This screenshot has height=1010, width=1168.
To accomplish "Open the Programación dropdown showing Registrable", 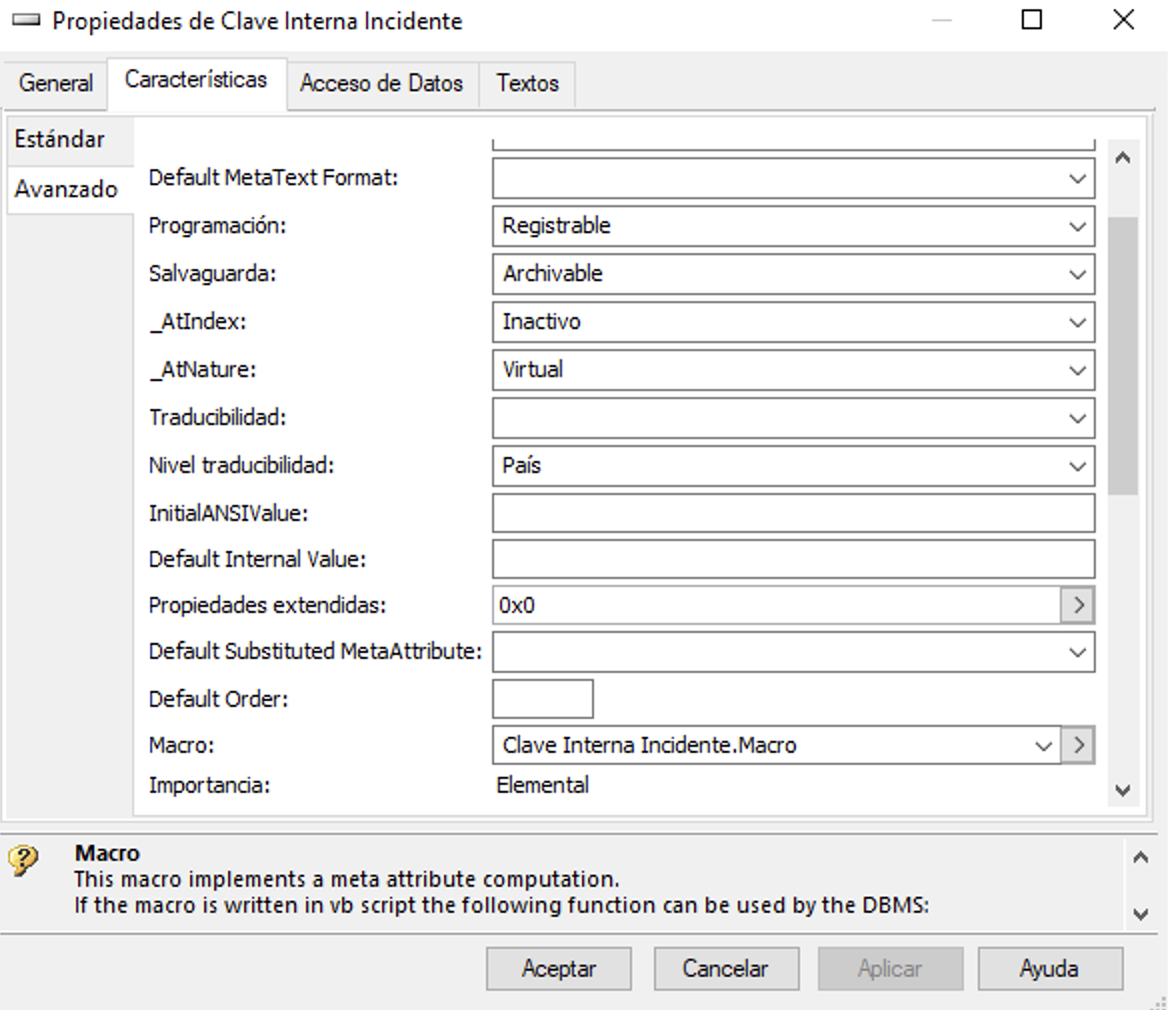I will pyautogui.click(x=1077, y=226).
